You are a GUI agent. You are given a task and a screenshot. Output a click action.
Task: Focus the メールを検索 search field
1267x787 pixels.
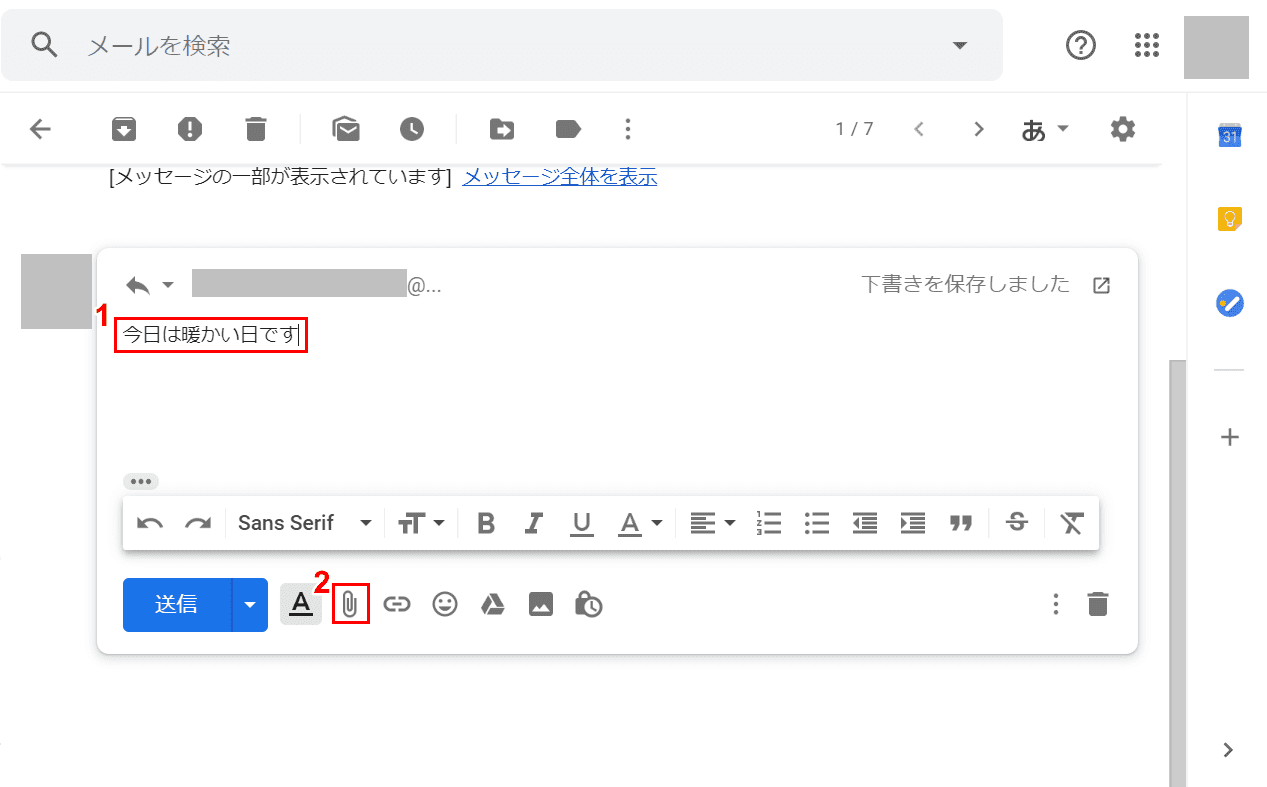tap(500, 45)
